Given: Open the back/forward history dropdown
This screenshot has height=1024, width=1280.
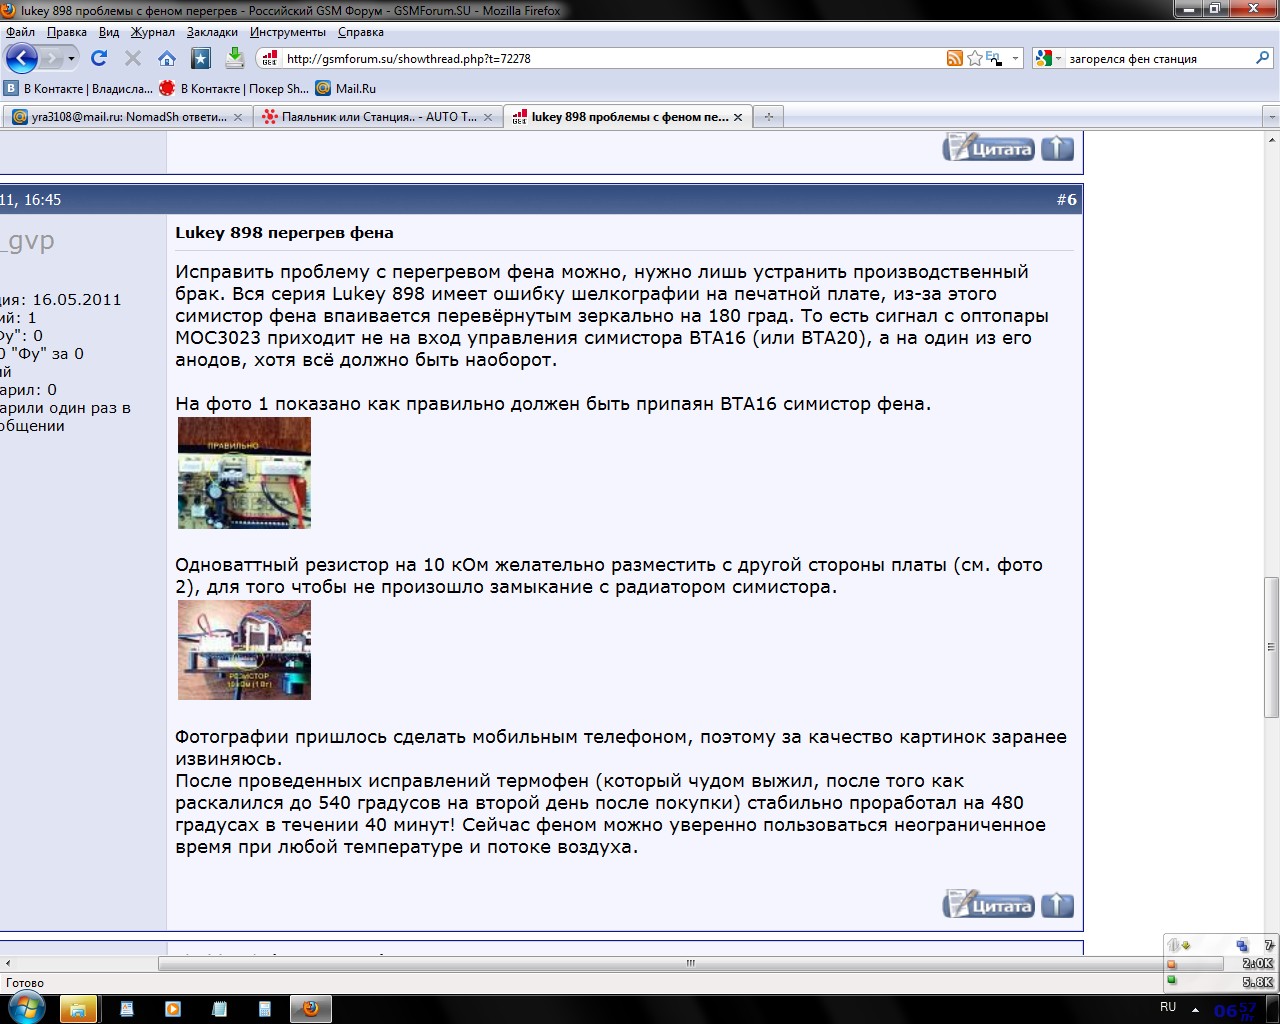Looking at the screenshot, I should click(71, 58).
